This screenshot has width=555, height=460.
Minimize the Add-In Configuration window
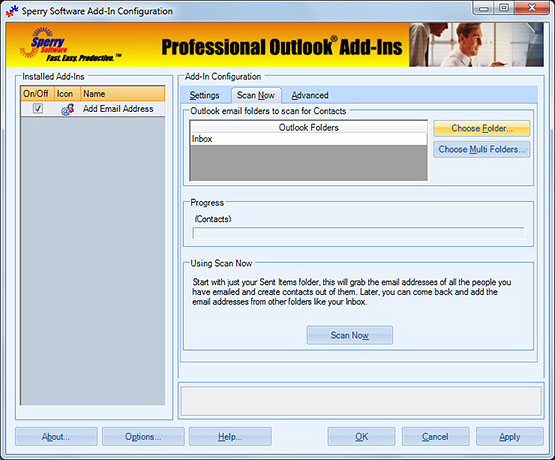(484, 8)
